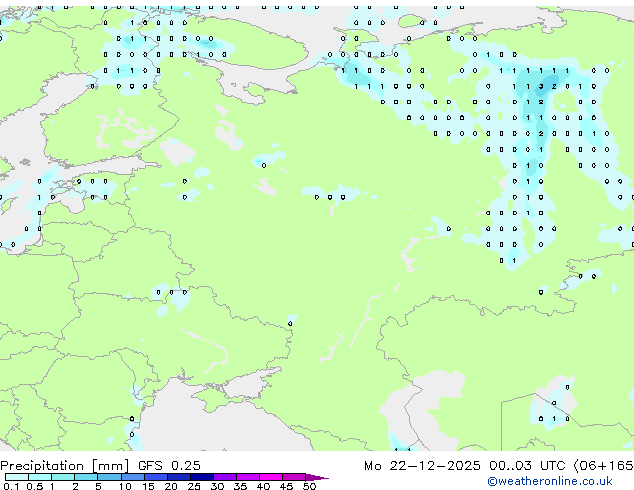Open the weatheronline.co.uk link
The width and height of the screenshot is (634, 490).
coord(550,481)
